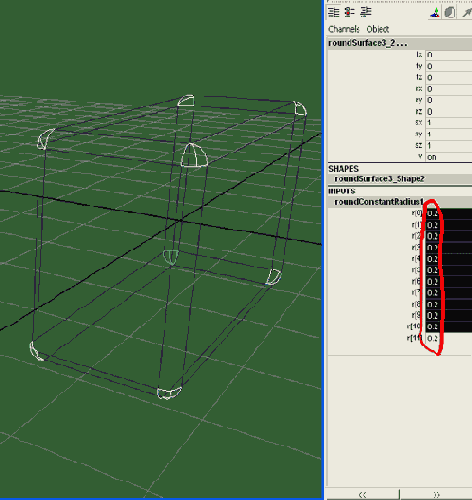Show the Channel Box only layout icon
The height and width of the screenshot is (500, 472).
pos(334,12)
